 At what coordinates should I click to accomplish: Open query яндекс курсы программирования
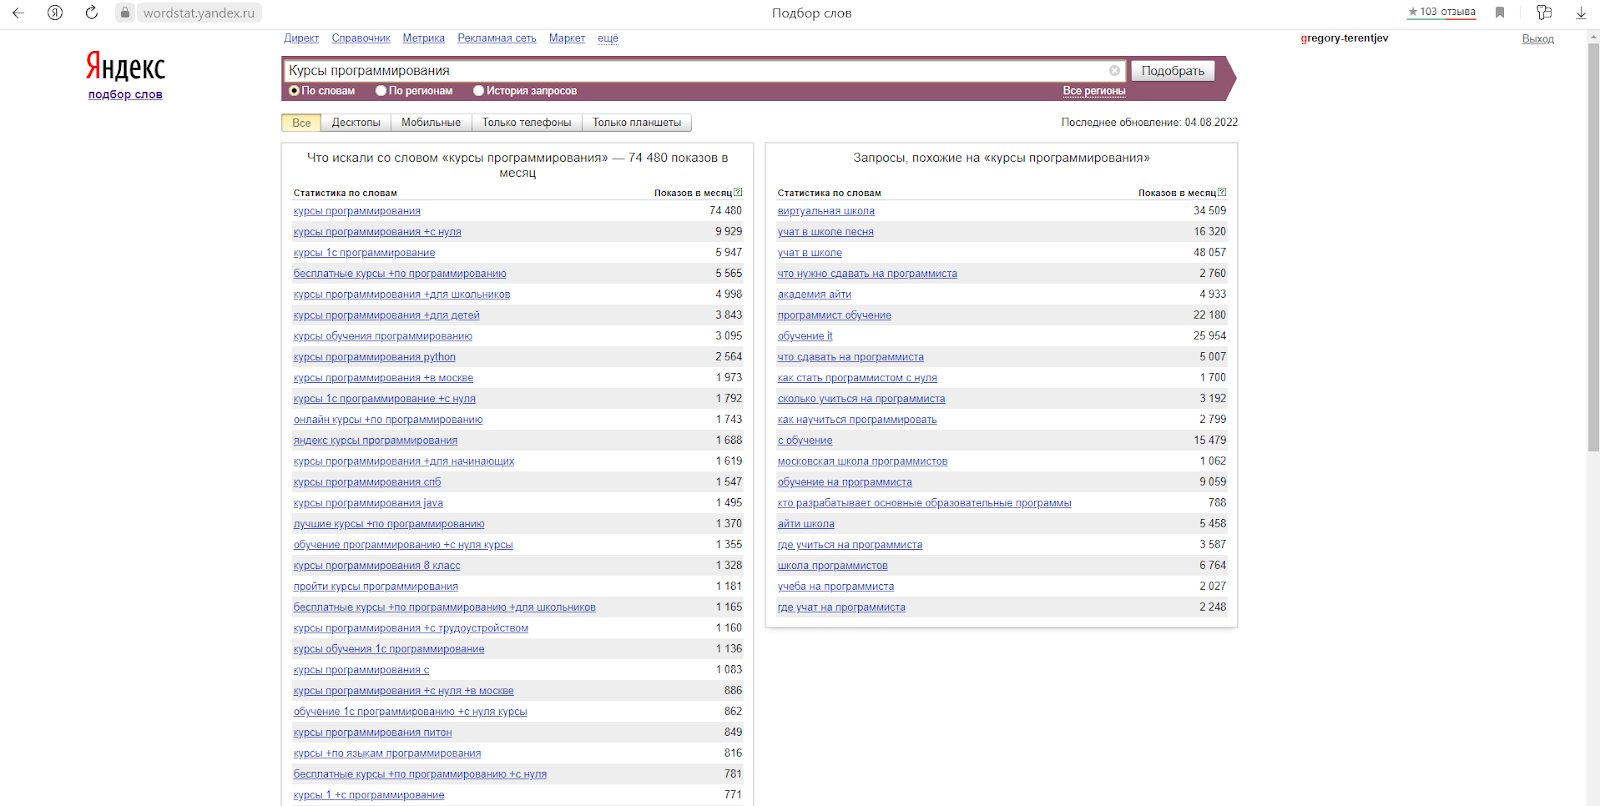(375, 441)
